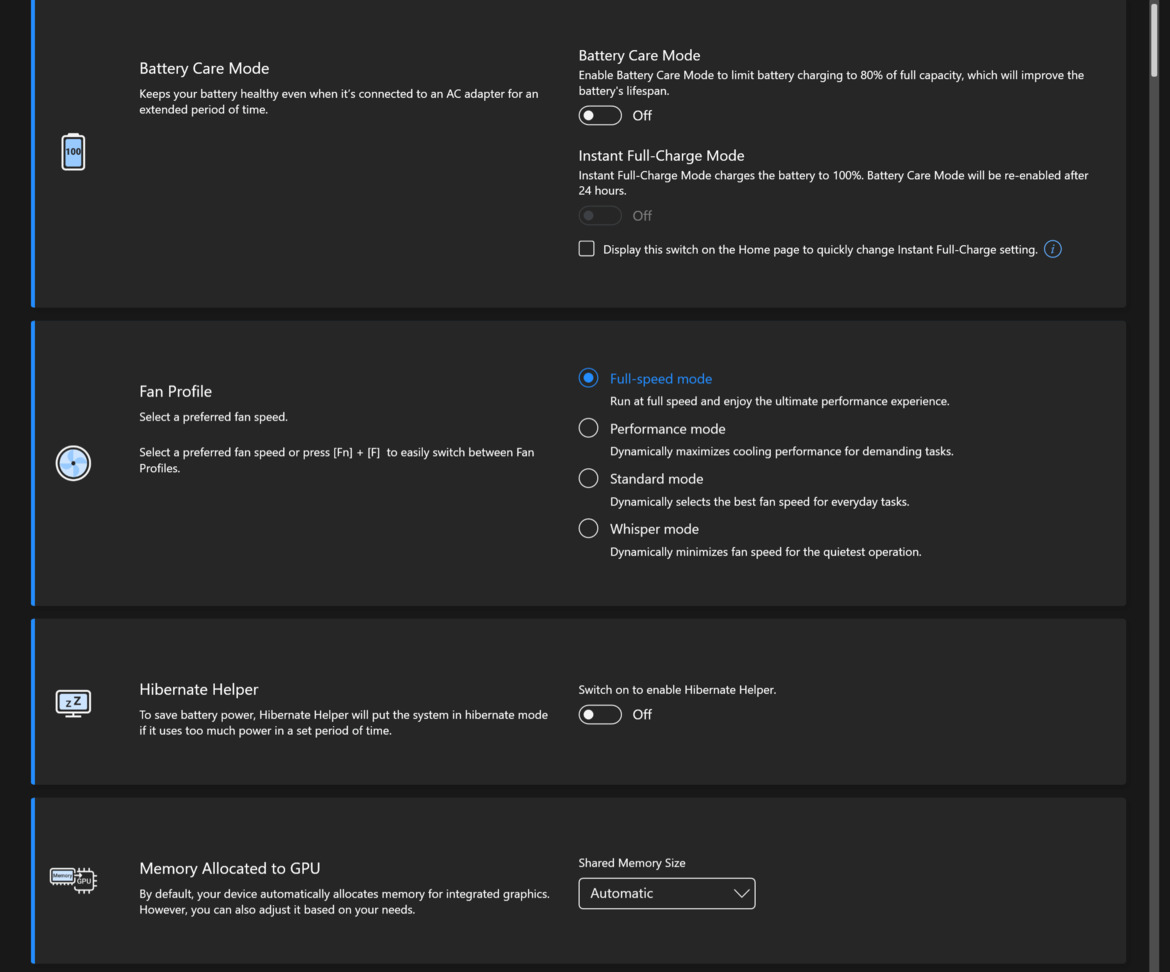Image resolution: width=1170 pixels, height=972 pixels.
Task: Click 'Switch on to enable Hibernate Helper.' text
Action: pos(678,690)
